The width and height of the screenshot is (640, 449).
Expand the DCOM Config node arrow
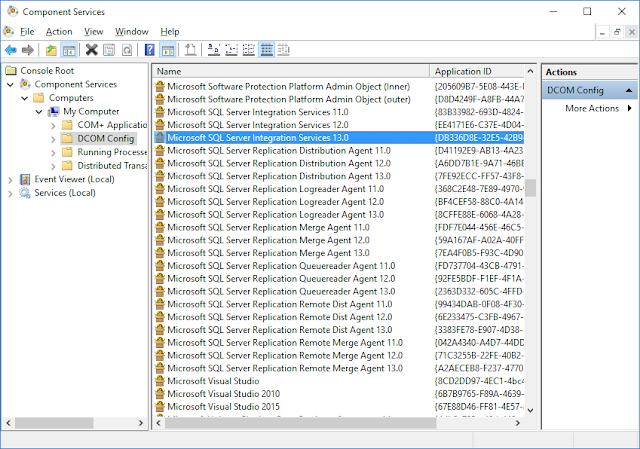point(53,139)
